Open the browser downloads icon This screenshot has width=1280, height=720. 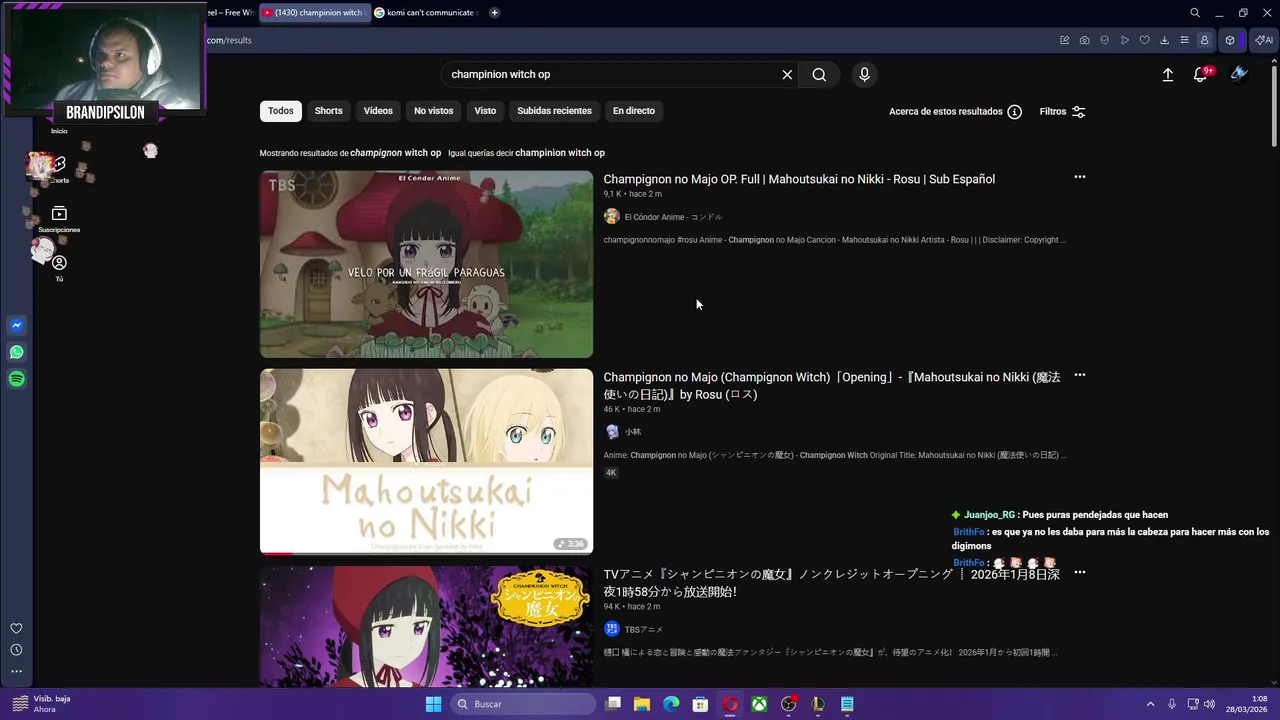point(1165,40)
